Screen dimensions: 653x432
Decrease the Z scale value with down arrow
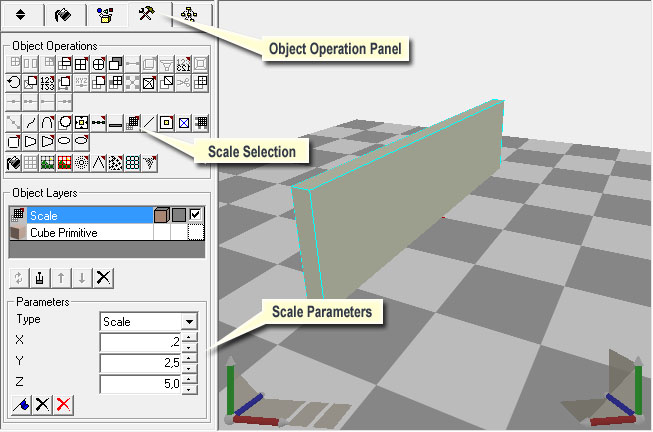pyautogui.click(x=189, y=389)
